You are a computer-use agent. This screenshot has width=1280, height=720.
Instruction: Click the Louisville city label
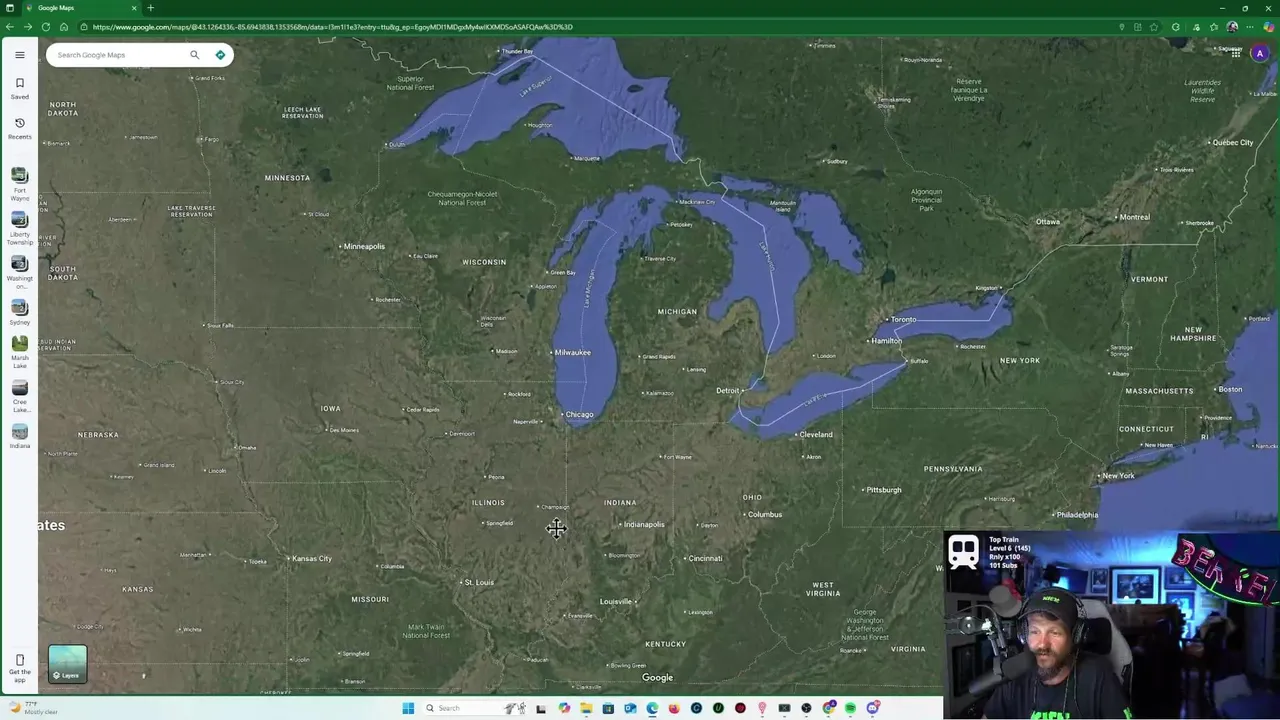point(616,602)
